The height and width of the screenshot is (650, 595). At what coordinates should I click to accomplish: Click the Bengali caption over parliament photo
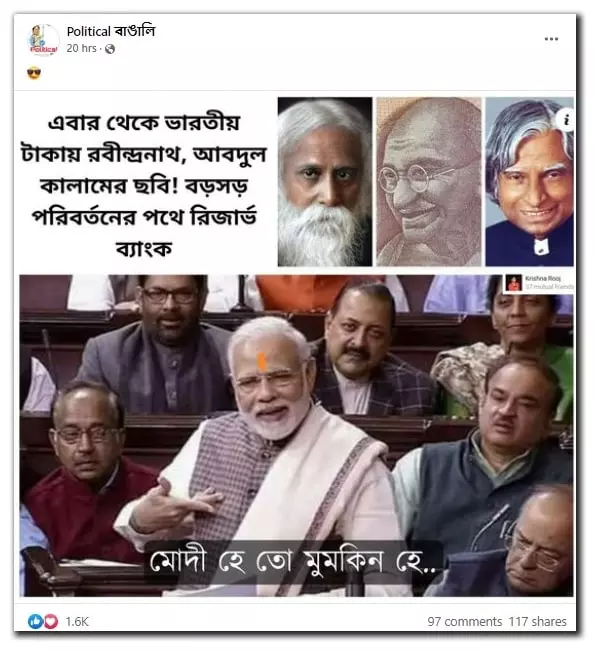point(293,561)
